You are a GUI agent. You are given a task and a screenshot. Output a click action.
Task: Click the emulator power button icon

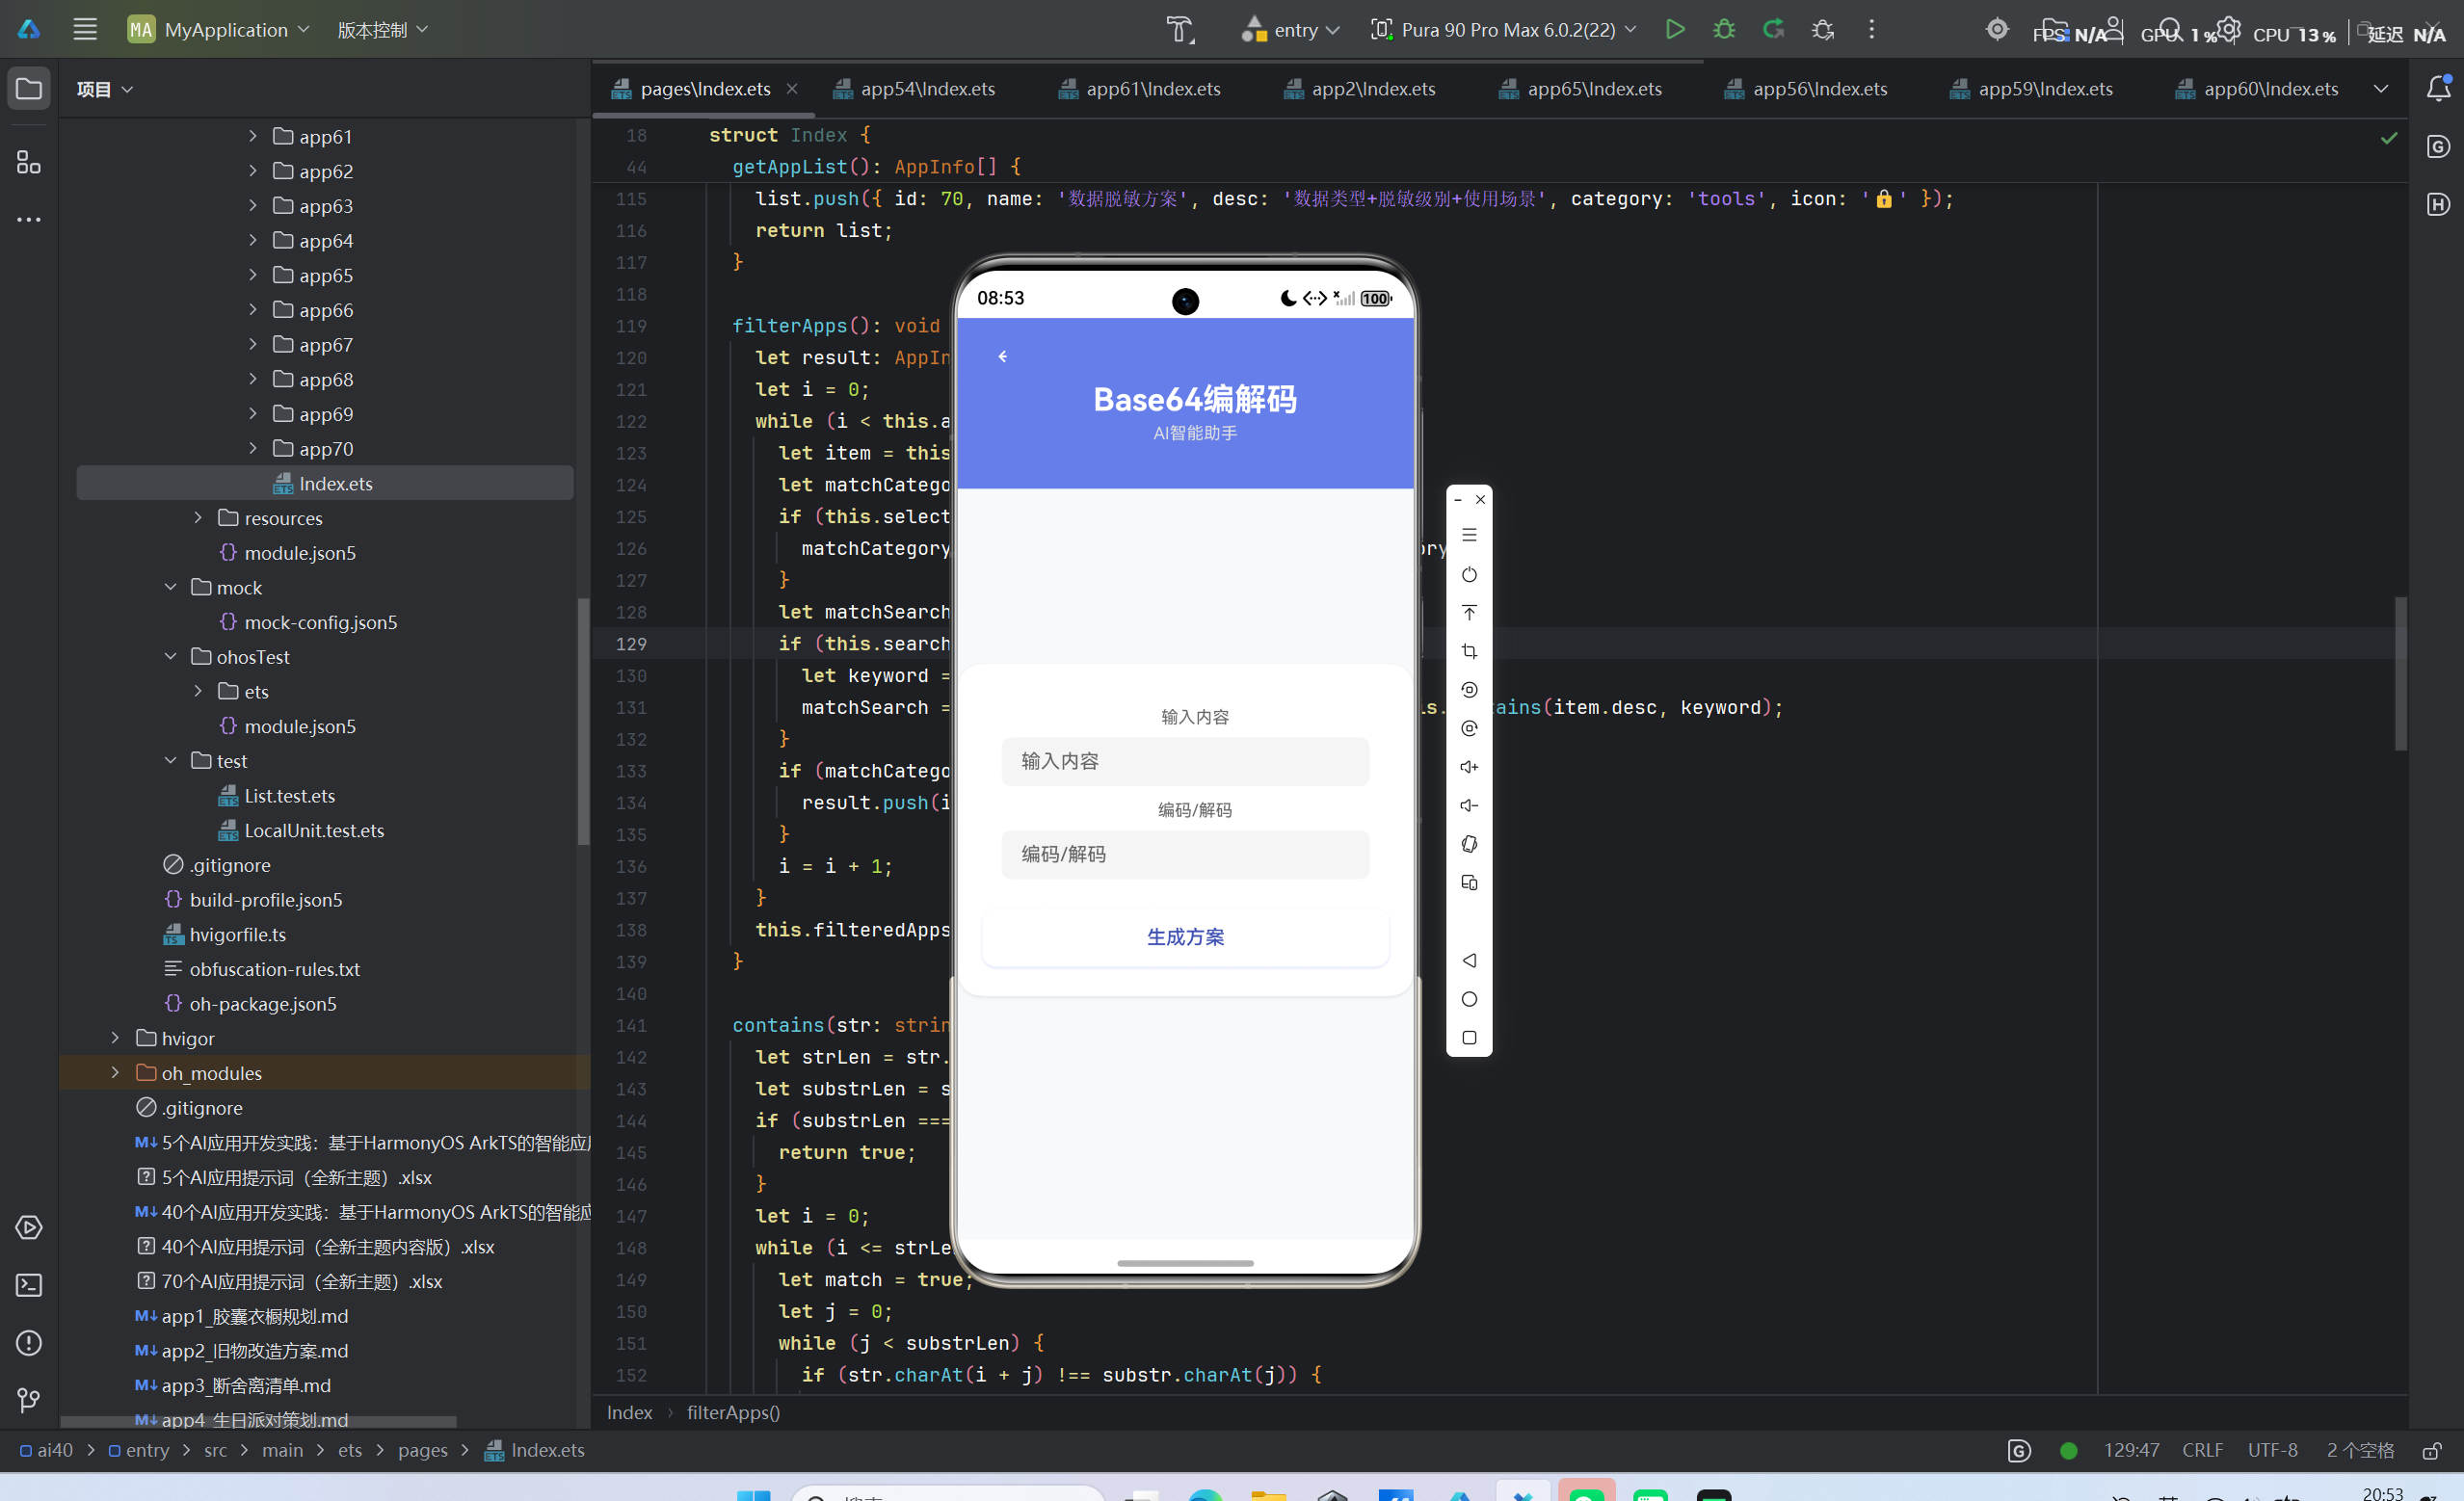coord(1469,575)
